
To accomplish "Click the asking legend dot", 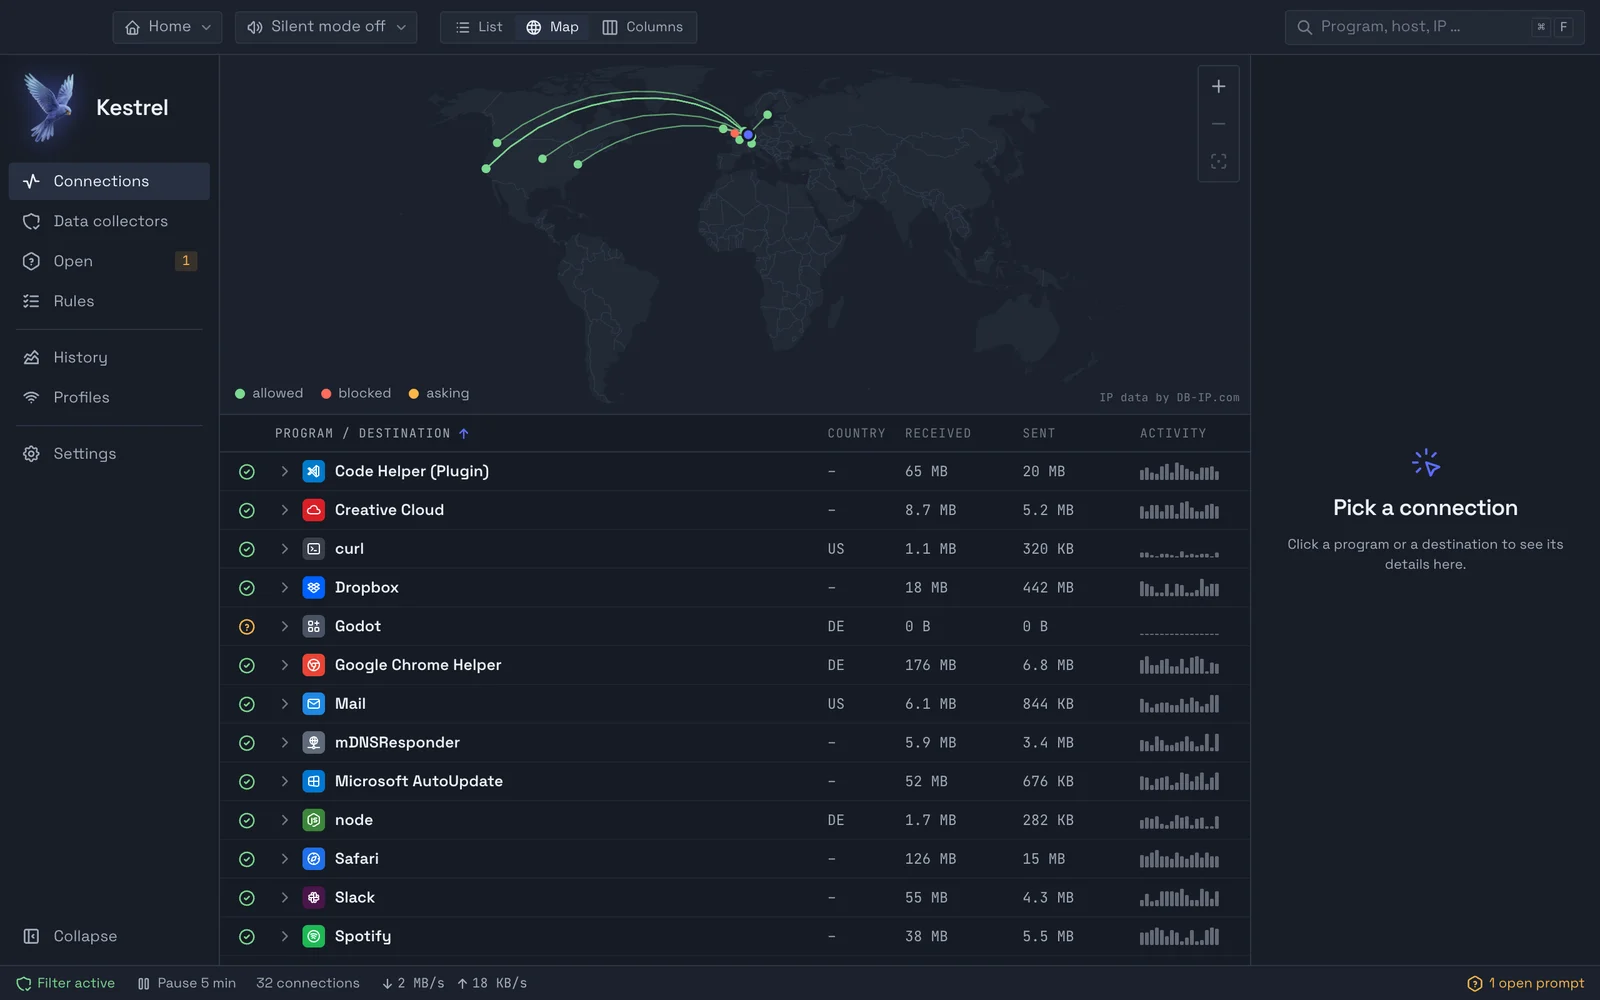I will coord(413,394).
